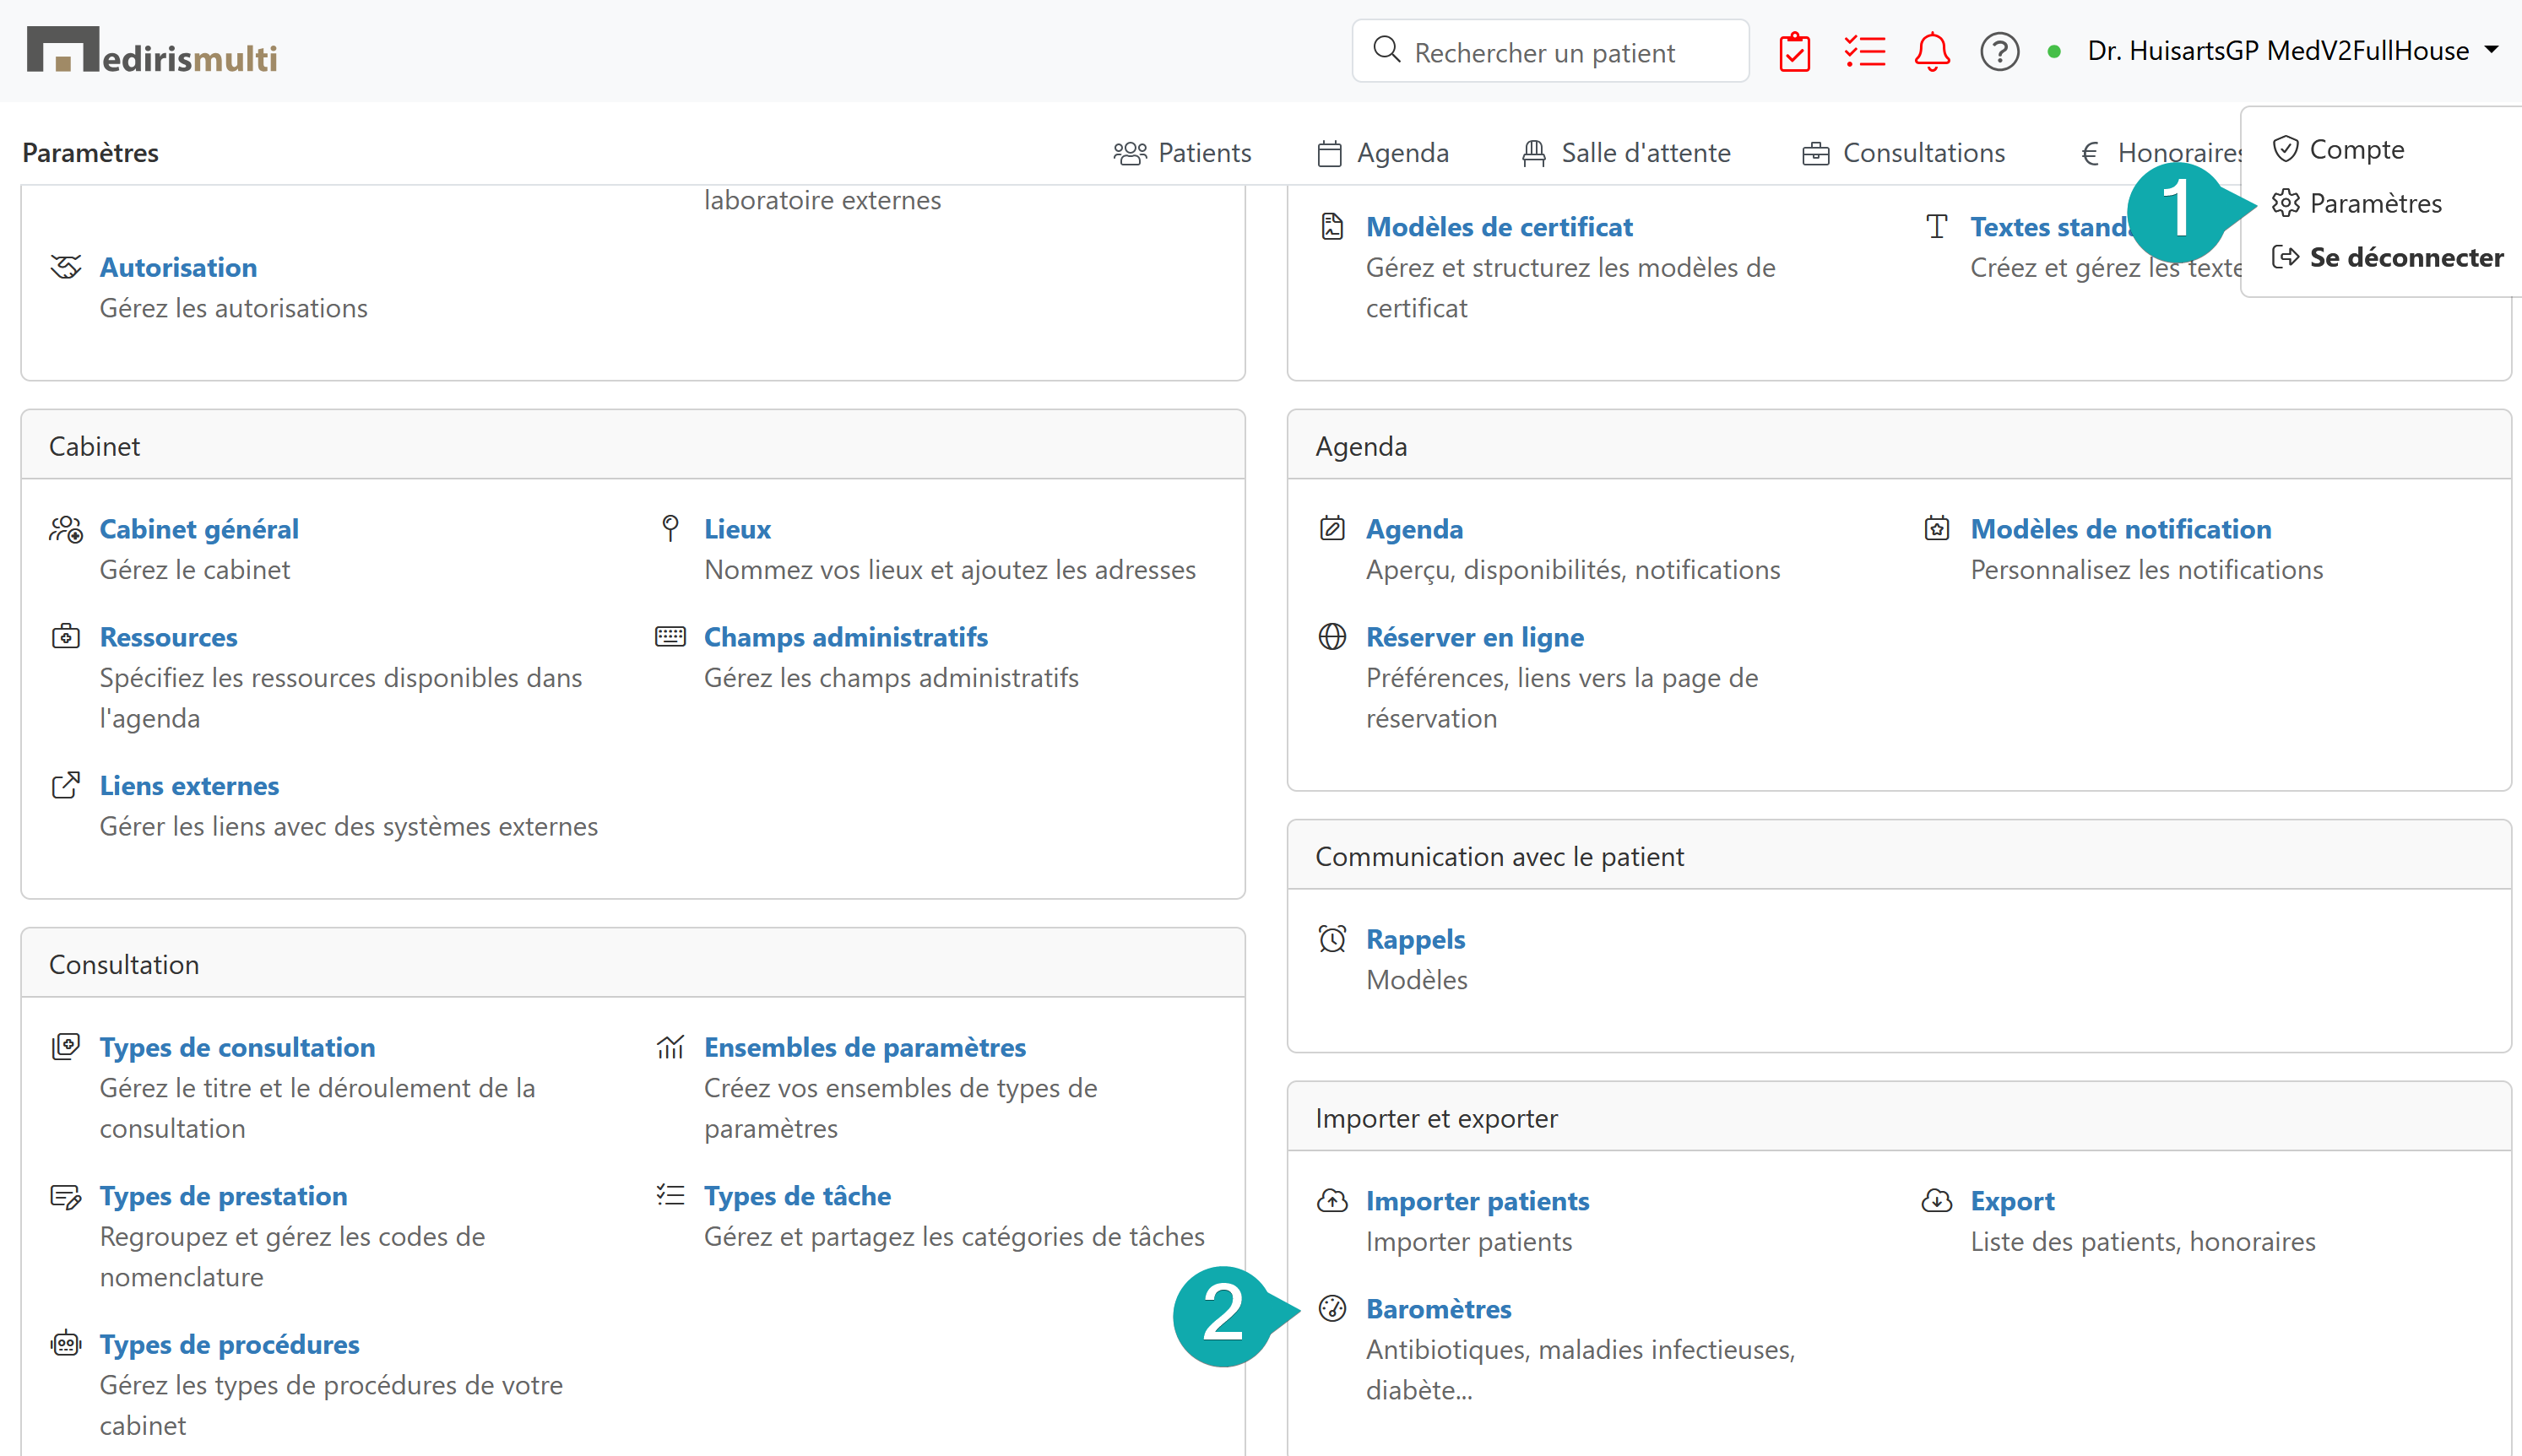The height and width of the screenshot is (1456, 2522).
Task: Click the Rappels alarm clock icon
Action: (x=1332, y=938)
